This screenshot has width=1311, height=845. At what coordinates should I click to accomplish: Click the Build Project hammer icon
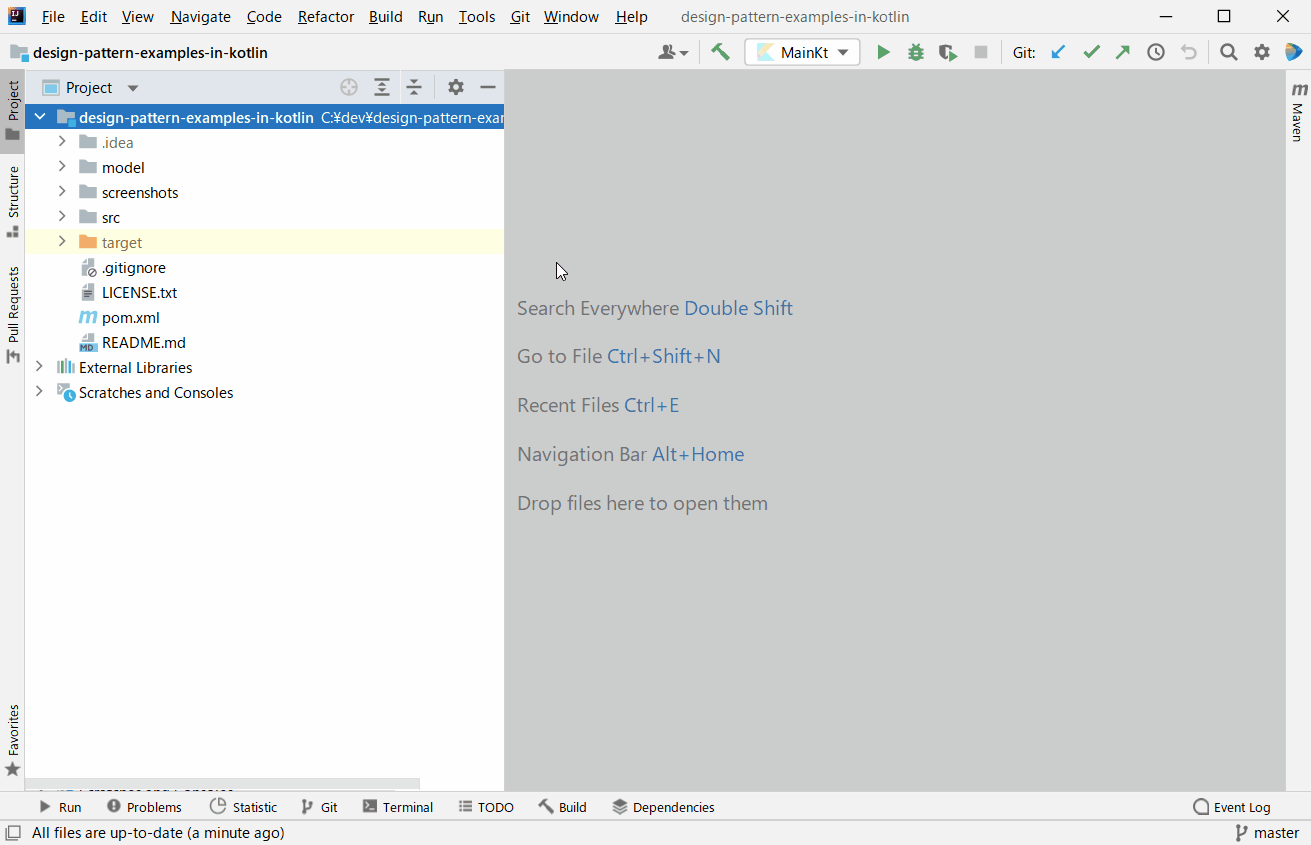point(720,52)
